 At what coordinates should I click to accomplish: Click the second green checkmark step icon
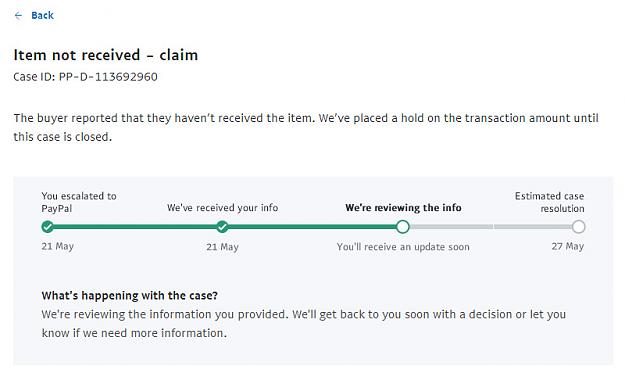point(222,227)
